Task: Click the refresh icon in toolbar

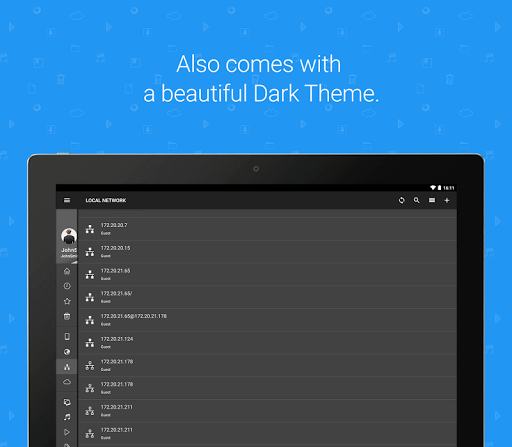Action: point(402,200)
